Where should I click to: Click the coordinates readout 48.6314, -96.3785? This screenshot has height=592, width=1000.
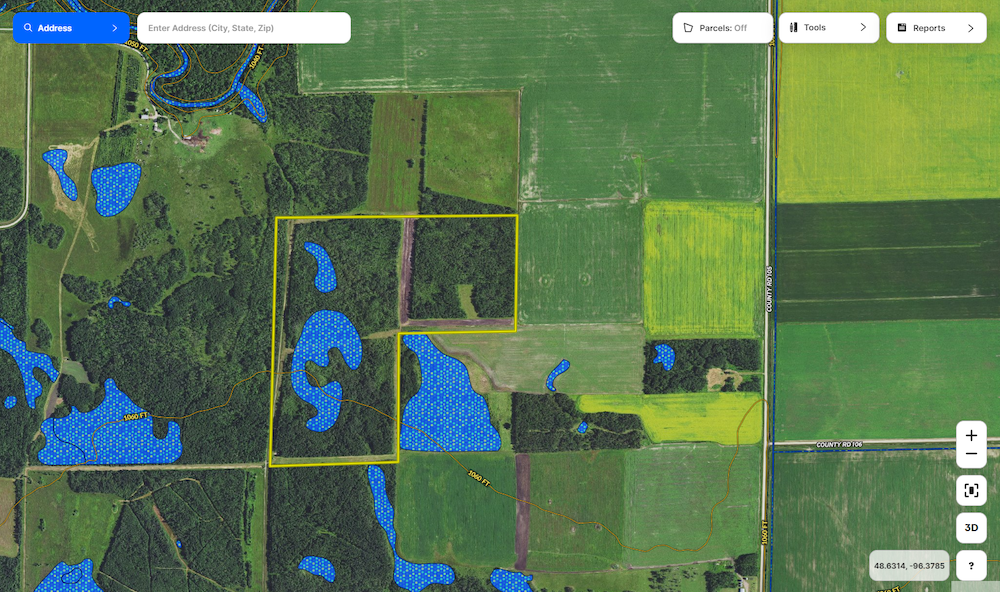909,566
